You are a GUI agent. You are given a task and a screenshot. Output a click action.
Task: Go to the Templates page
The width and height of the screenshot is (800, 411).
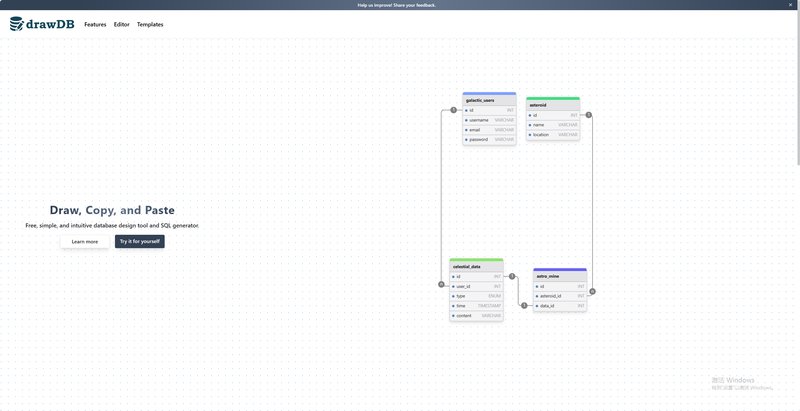click(150, 24)
